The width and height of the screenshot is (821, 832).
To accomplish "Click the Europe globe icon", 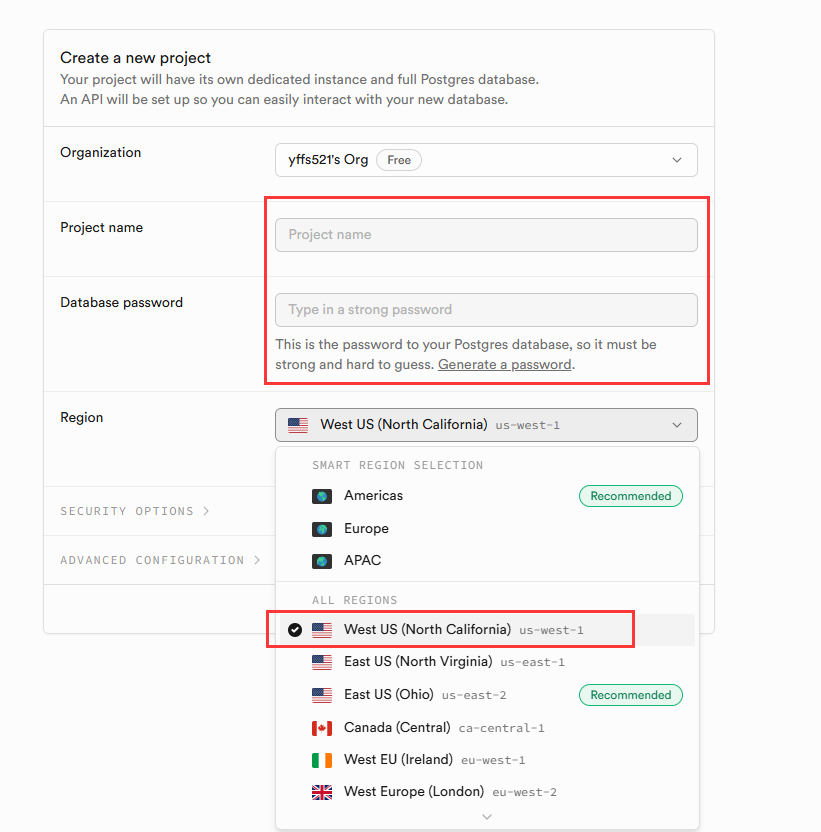I will (x=322, y=529).
